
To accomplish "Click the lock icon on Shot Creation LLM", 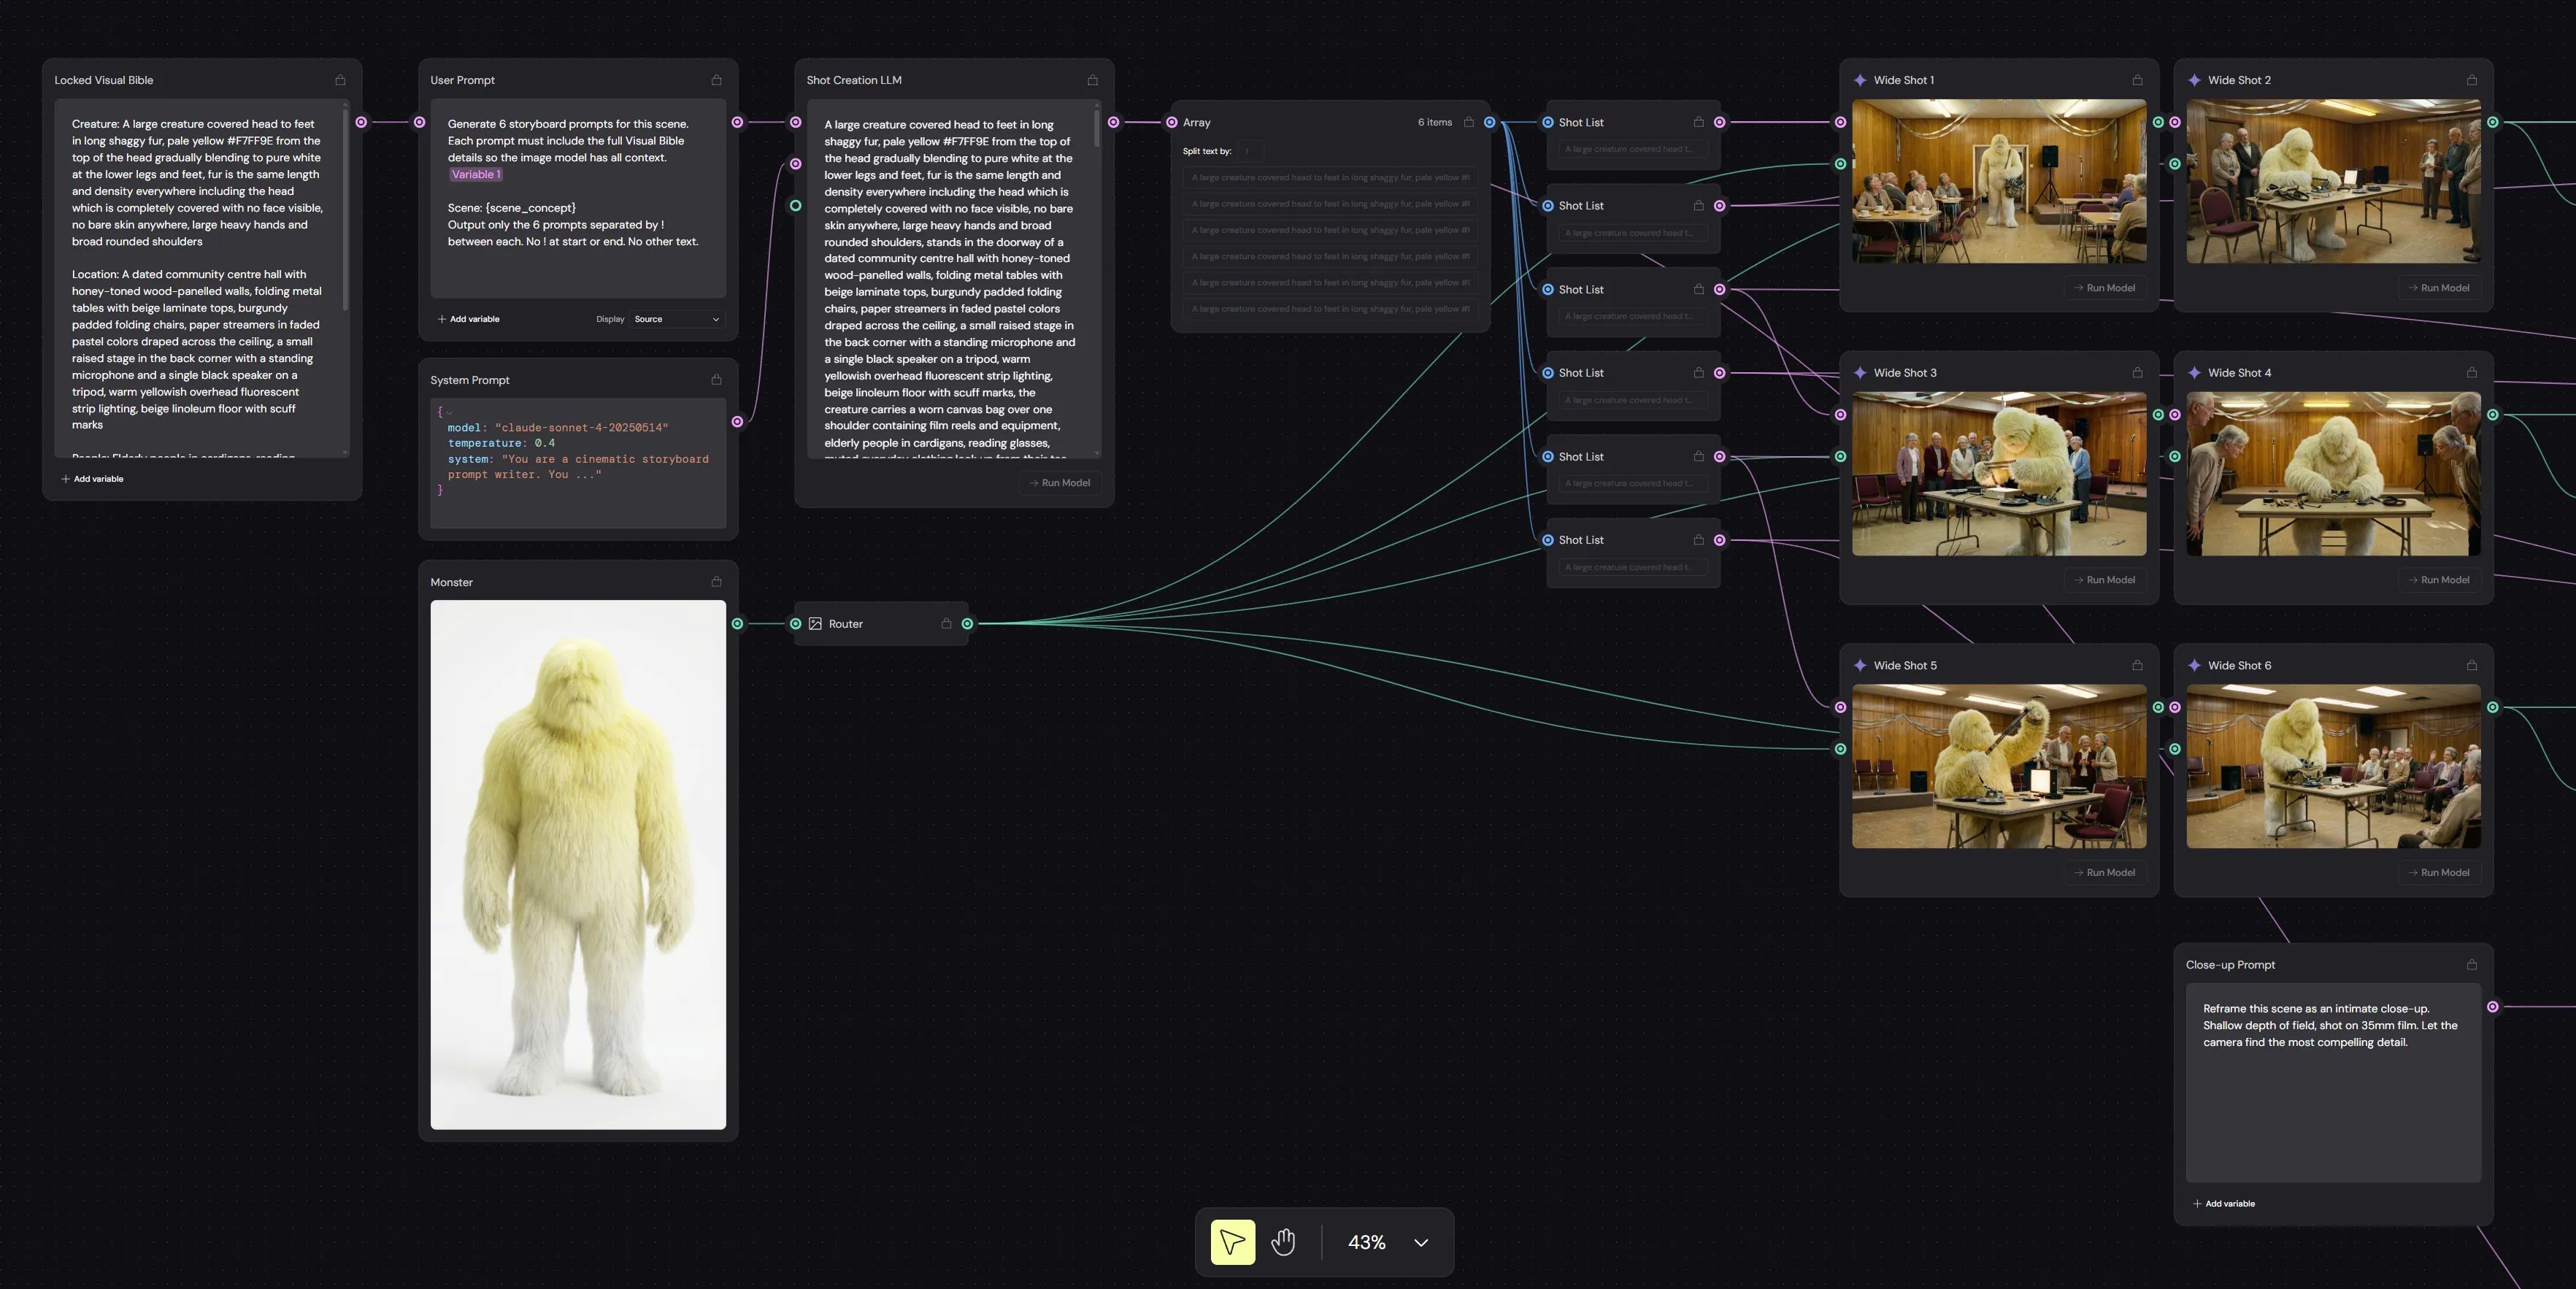I will coord(1092,80).
